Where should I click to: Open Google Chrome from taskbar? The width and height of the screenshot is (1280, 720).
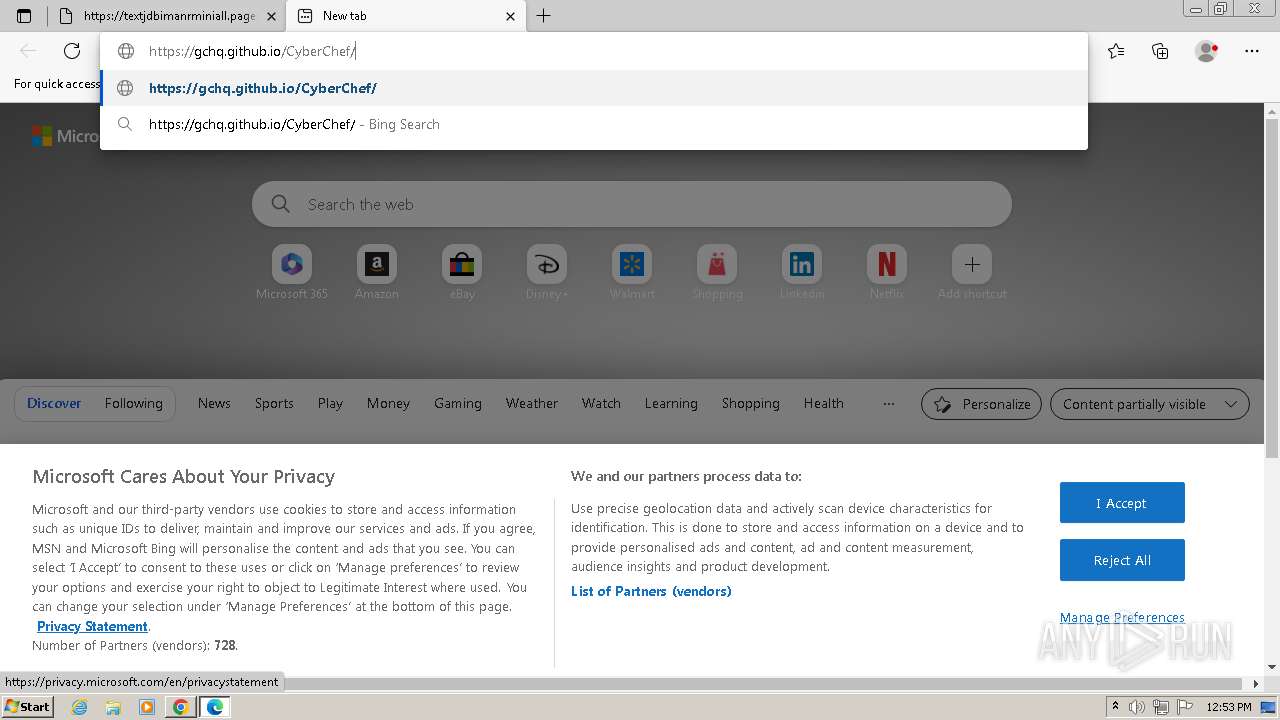(180, 707)
